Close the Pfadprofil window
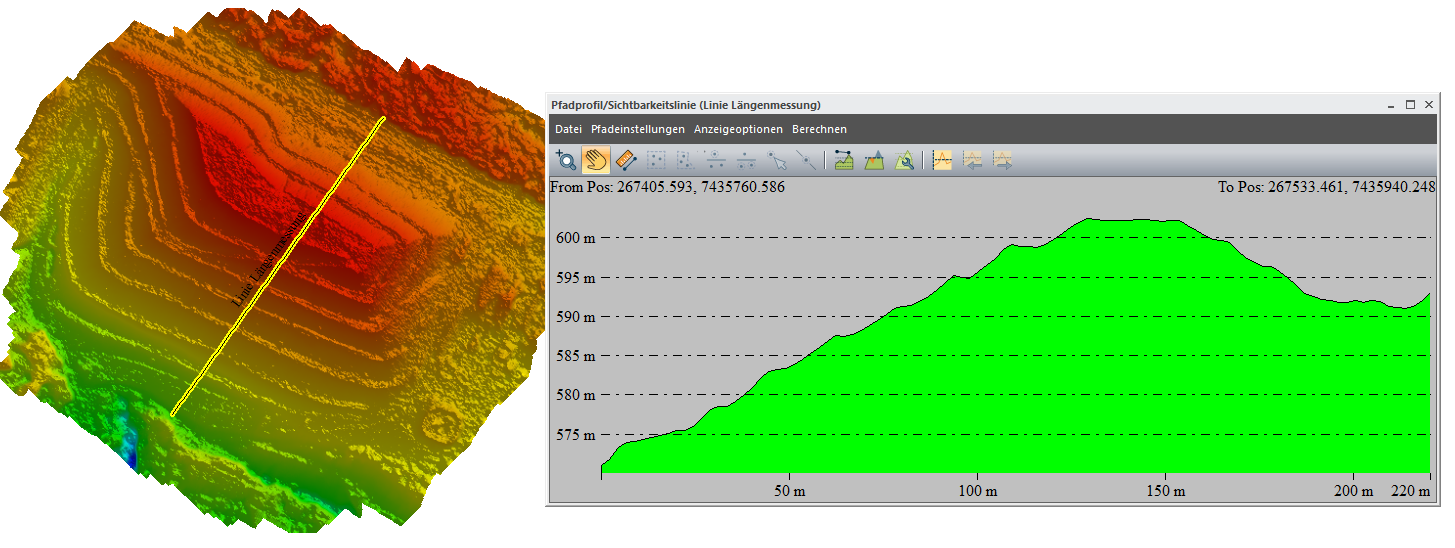 1429,104
